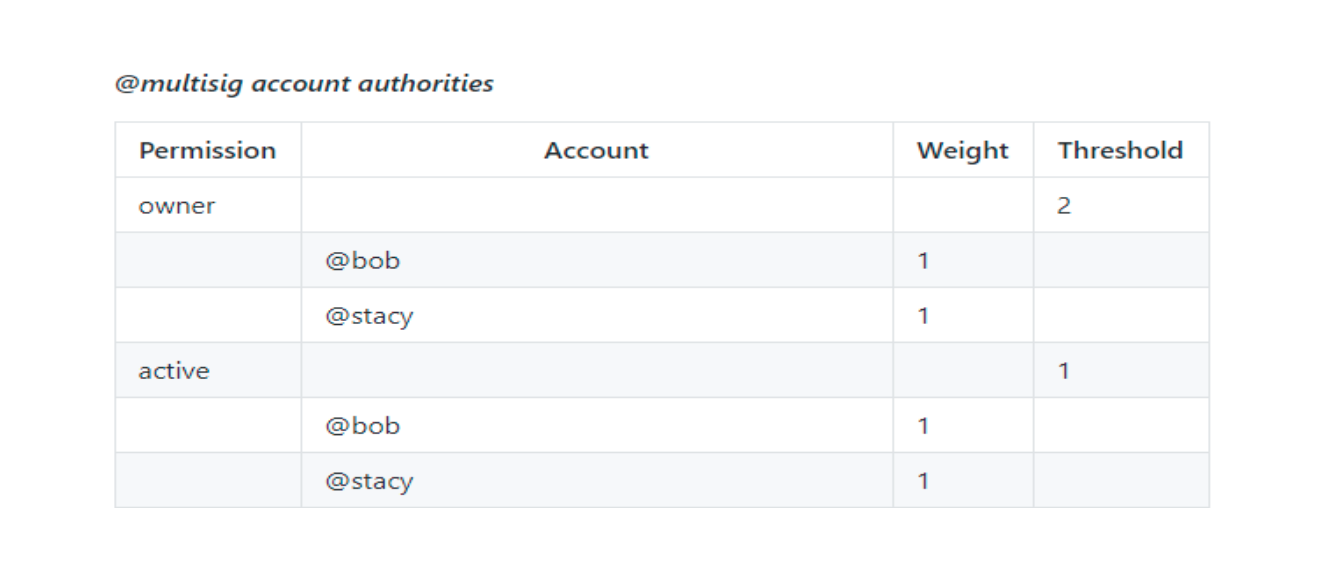Screen dimensions: 1336x562
Task: Click the Threshold column header
Action: (x=1121, y=150)
